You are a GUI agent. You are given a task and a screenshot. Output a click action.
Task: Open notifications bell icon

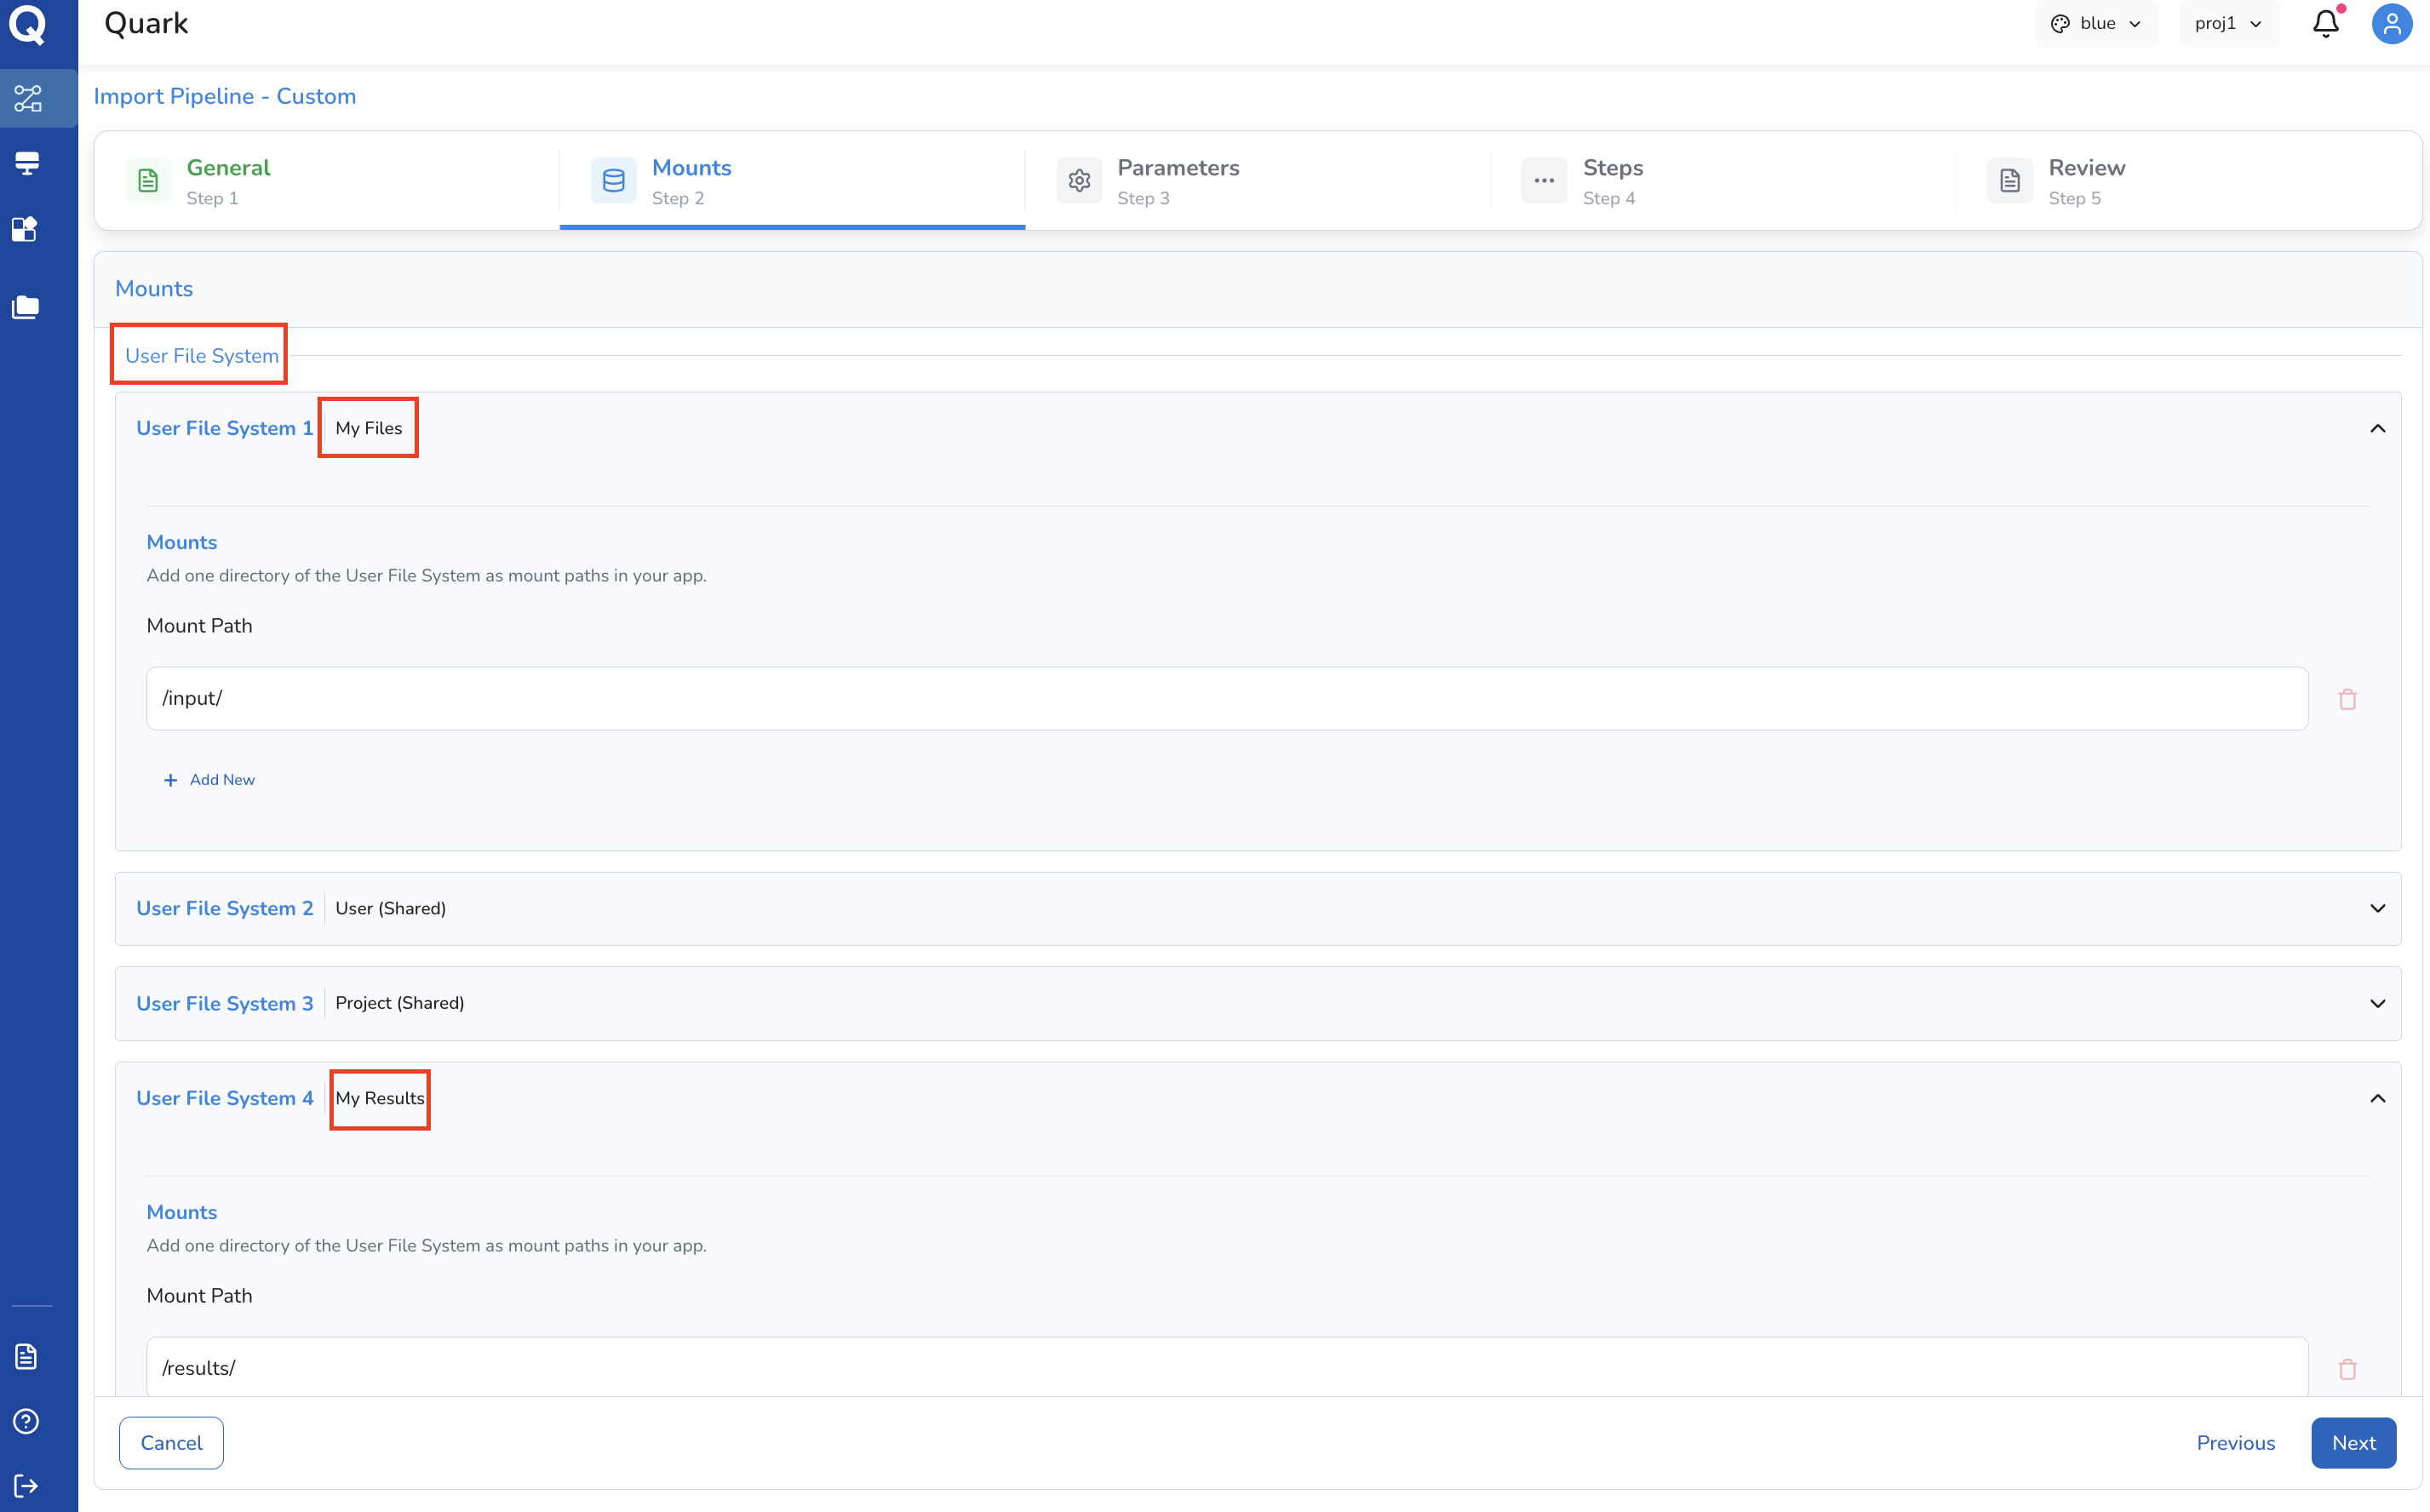[2326, 23]
